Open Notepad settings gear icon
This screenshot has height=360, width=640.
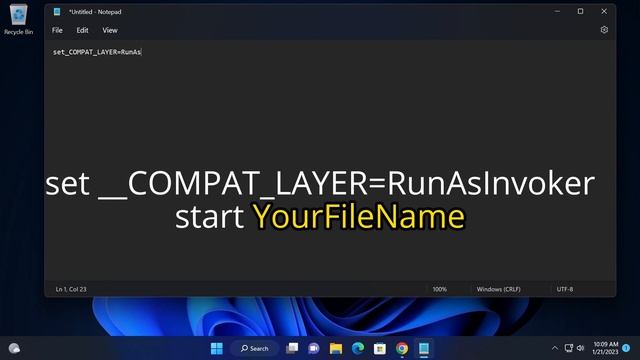click(x=604, y=30)
